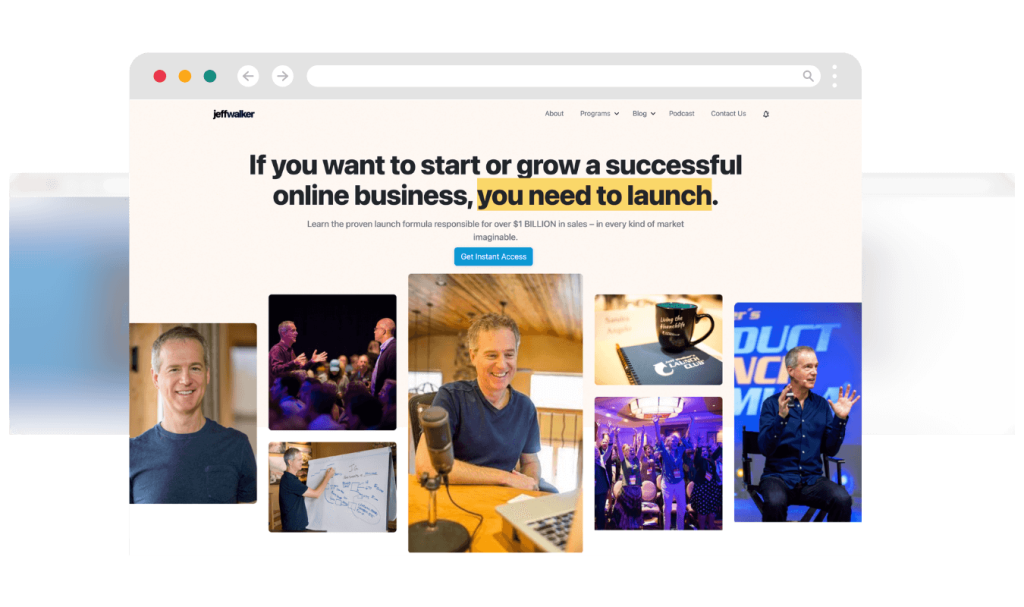Click the red window dot
Viewport: 1024px width, 607px height.
(159, 76)
